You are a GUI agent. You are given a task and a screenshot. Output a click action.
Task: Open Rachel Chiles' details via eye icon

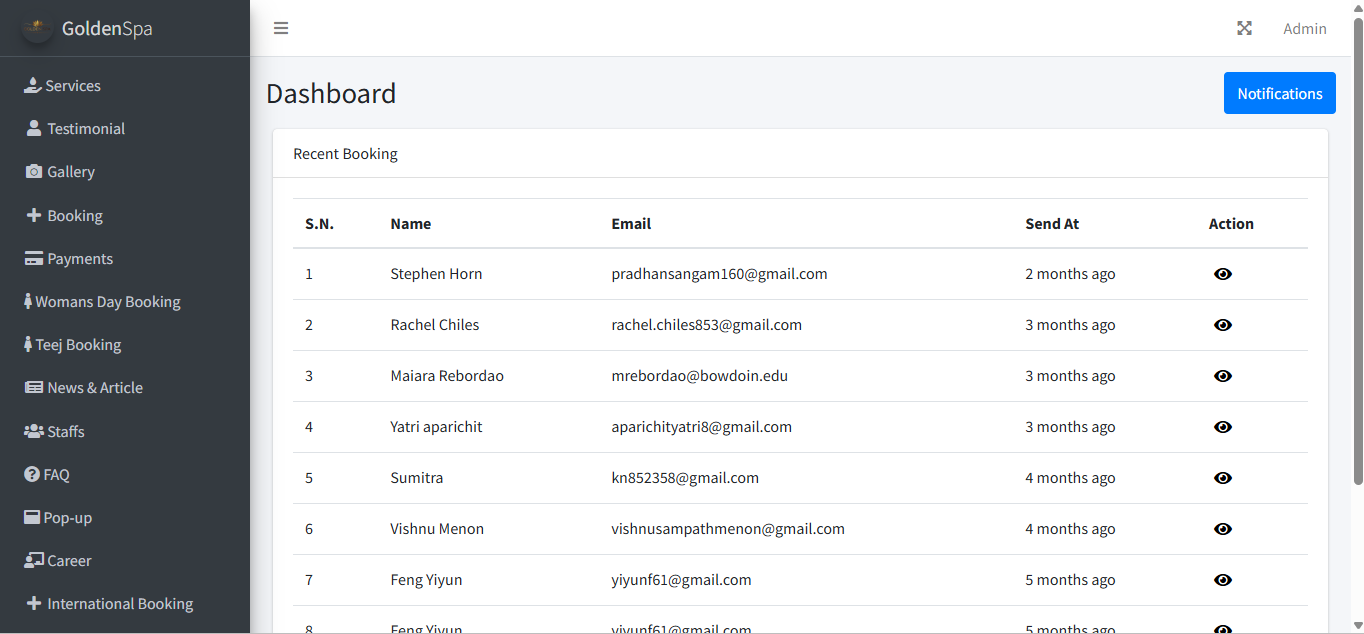(x=1223, y=324)
